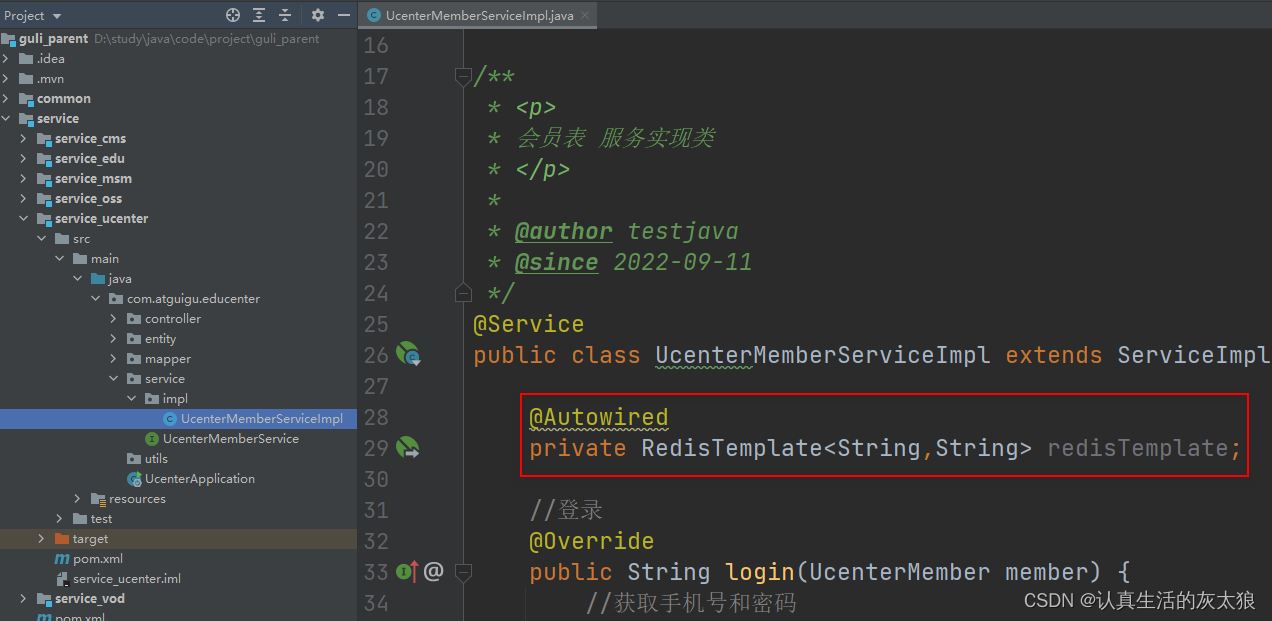Image resolution: width=1272 pixels, height=621 pixels.
Task: Click the locate opened file crosshair icon
Action: pos(233,15)
